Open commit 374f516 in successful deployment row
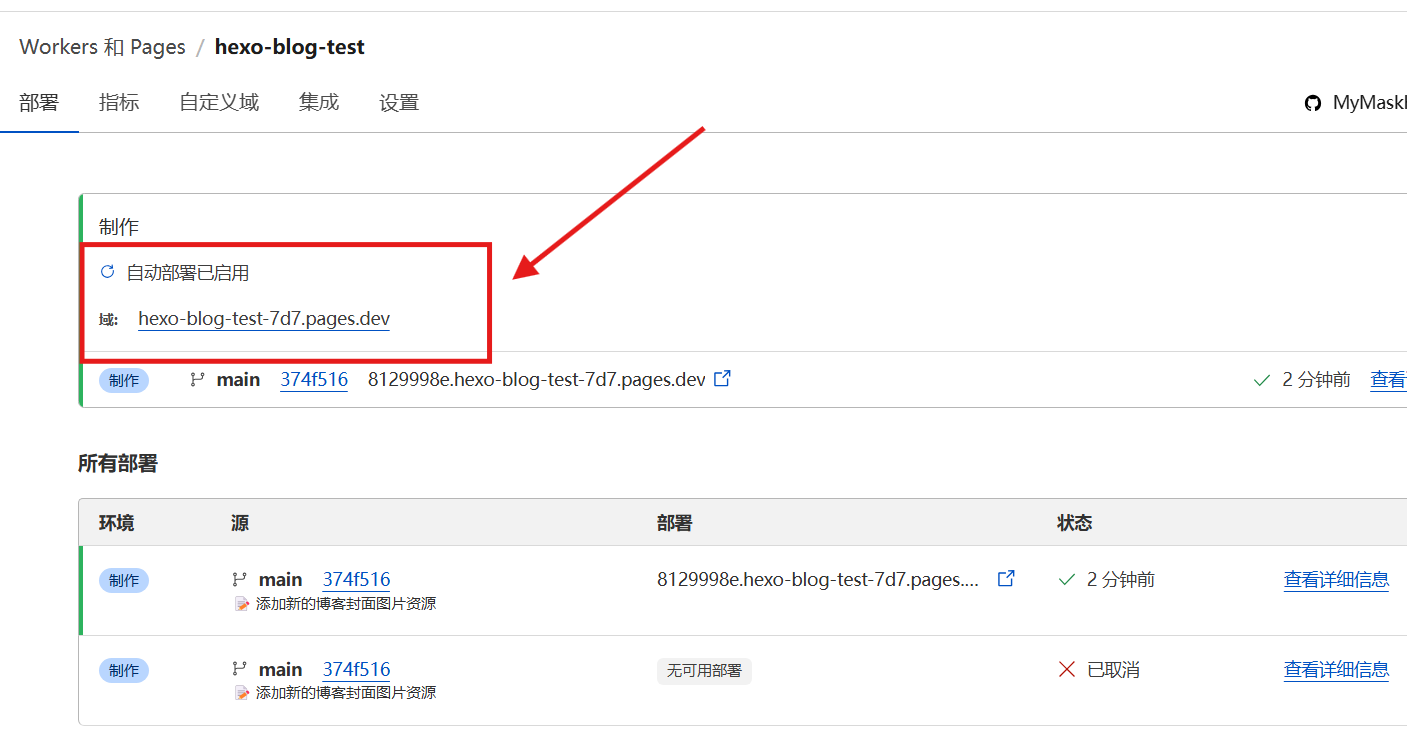Viewport: 1407px width, 730px height. coord(356,579)
